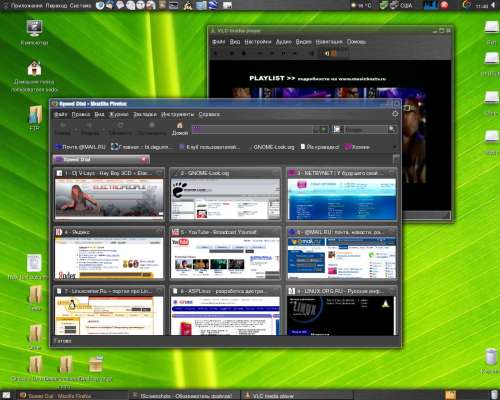This screenshot has width=500, height=400.
Task: Switch to VLC media player taskbar button
Action: click(296, 396)
